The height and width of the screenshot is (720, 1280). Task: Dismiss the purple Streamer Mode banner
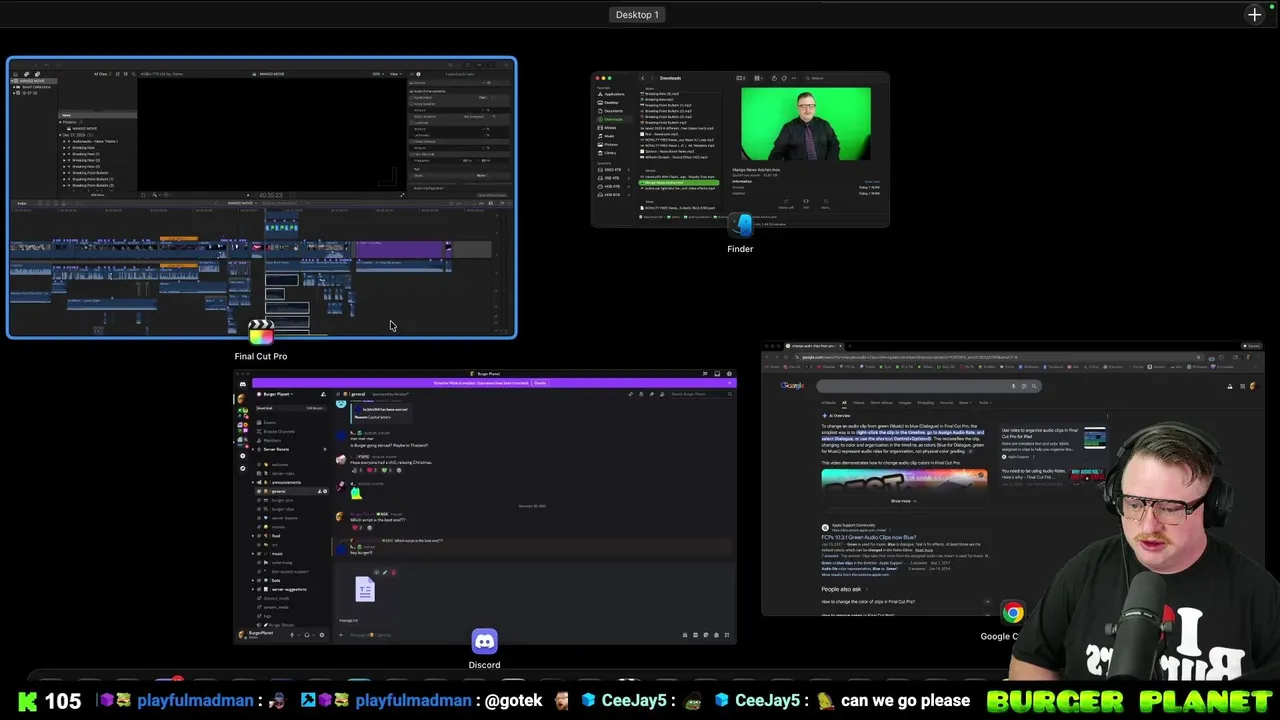[730, 383]
